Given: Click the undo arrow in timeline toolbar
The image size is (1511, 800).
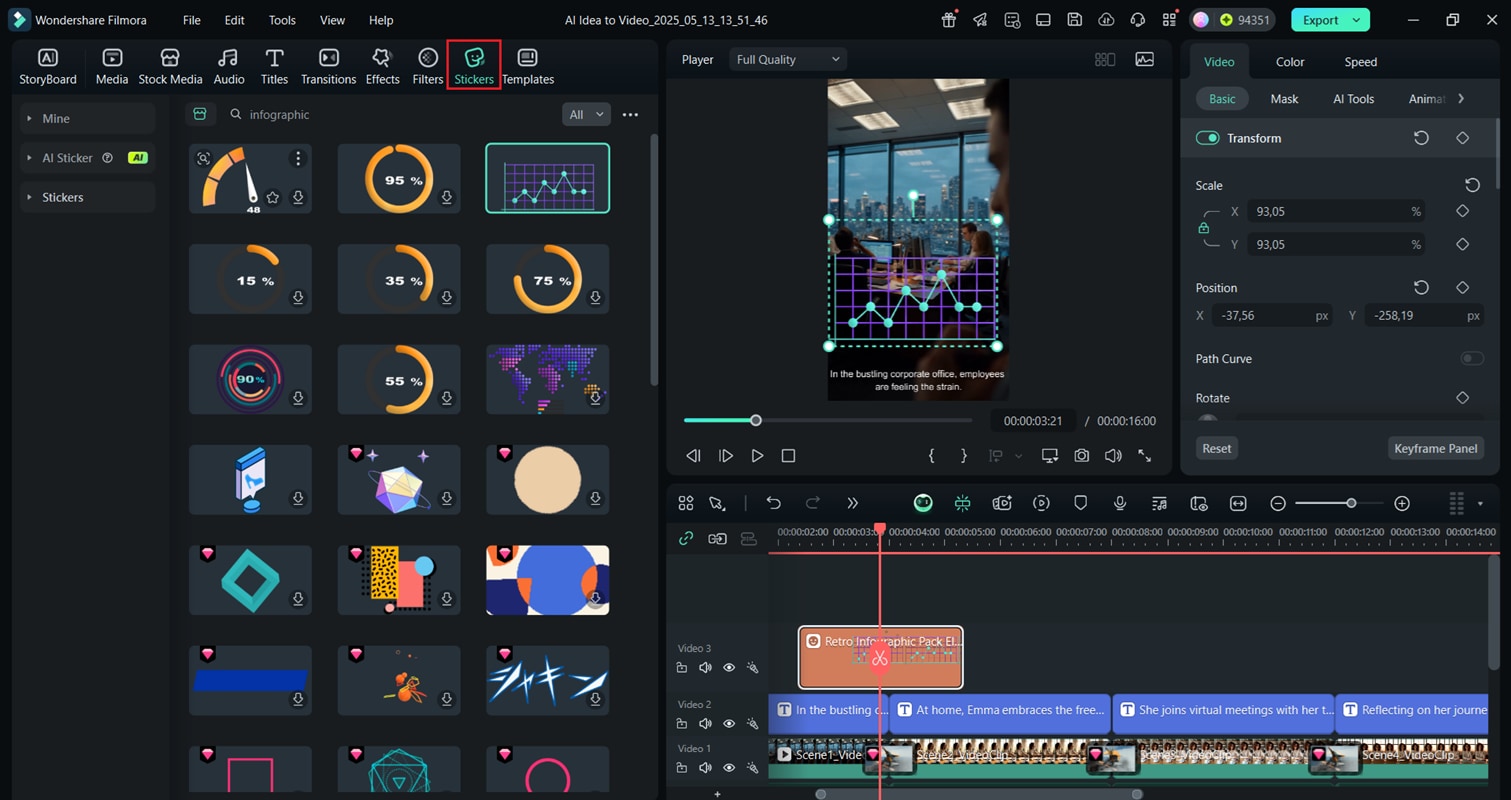Looking at the screenshot, I should click(773, 503).
